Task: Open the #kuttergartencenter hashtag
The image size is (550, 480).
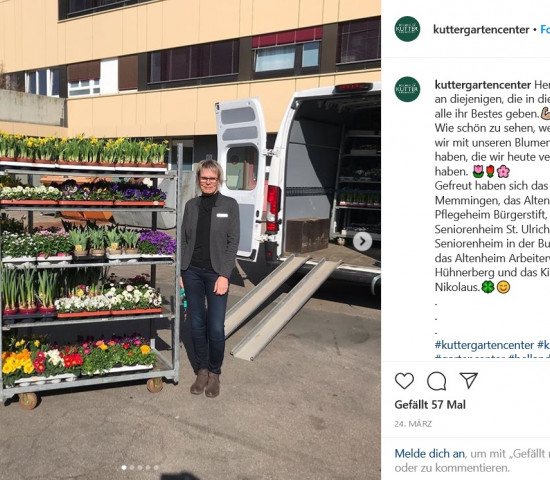Action: click(x=484, y=345)
